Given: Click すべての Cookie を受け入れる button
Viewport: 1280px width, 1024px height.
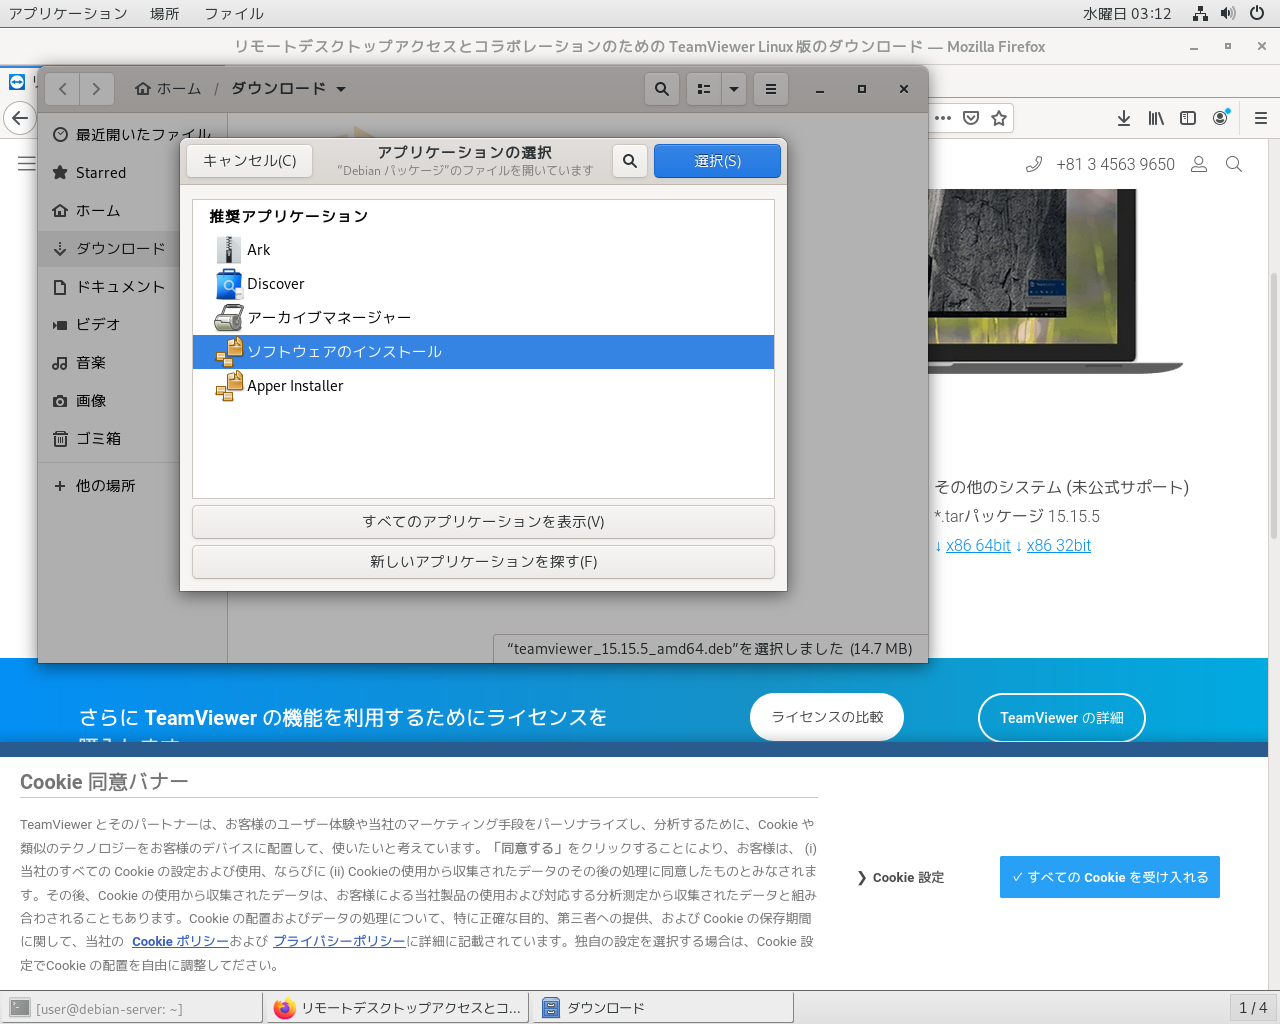Looking at the screenshot, I should pyautogui.click(x=1110, y=877).
